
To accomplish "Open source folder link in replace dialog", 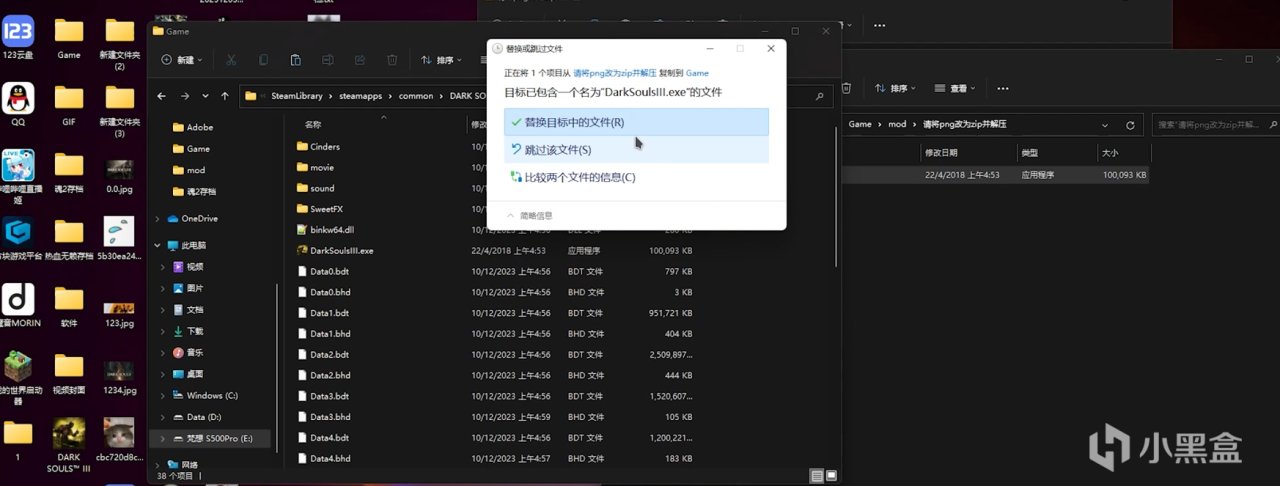I will (x=614, y=73).
